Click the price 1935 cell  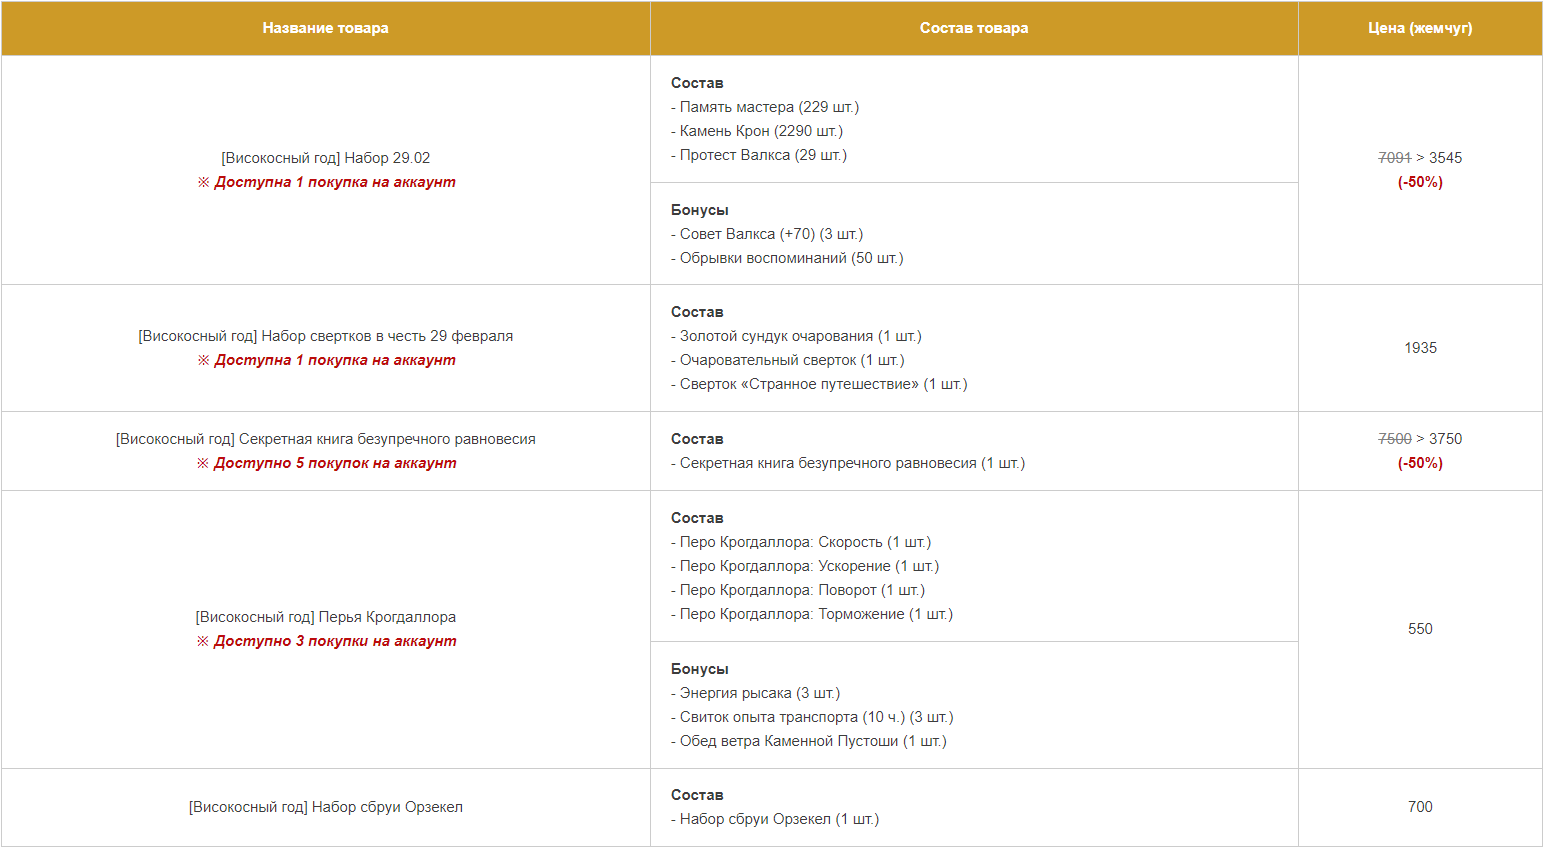pyautogui.click(x=1419, y=348)
